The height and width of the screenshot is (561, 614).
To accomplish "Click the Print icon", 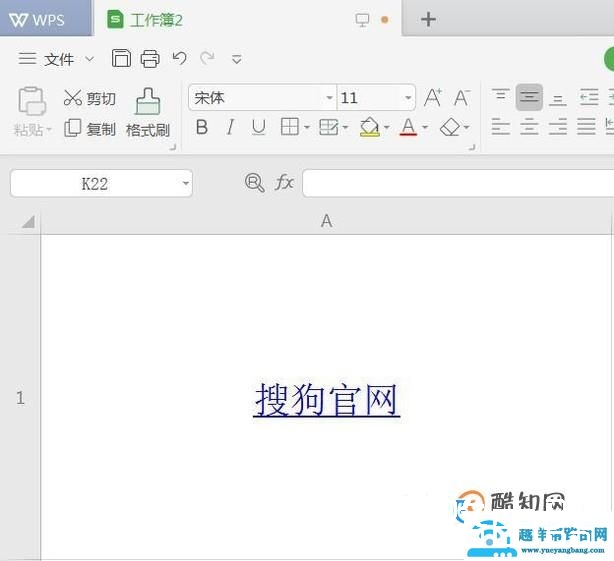I will click(150, 59).
